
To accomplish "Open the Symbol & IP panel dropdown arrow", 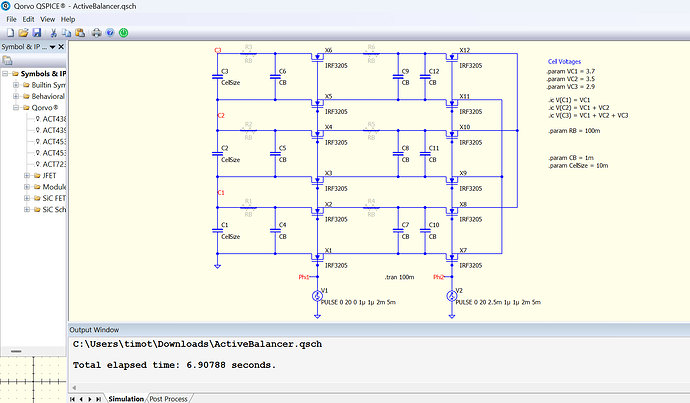I will (x=52, y=47).
